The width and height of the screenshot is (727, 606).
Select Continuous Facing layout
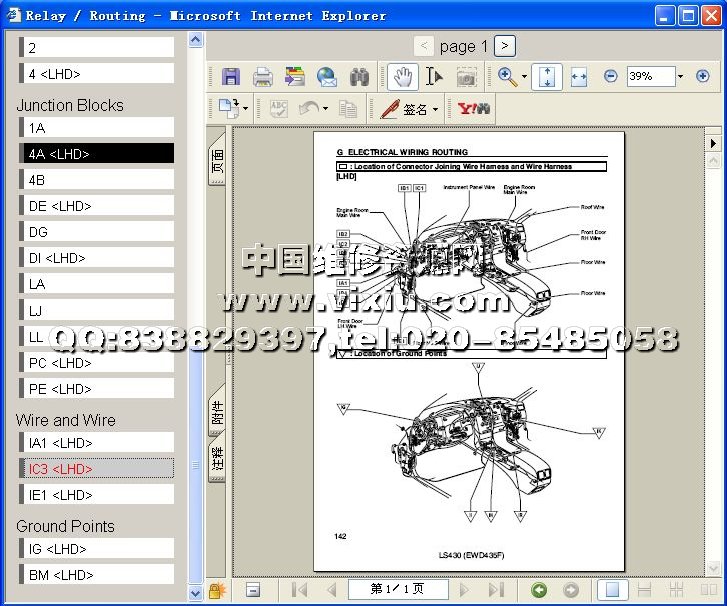tap(676, 590)
